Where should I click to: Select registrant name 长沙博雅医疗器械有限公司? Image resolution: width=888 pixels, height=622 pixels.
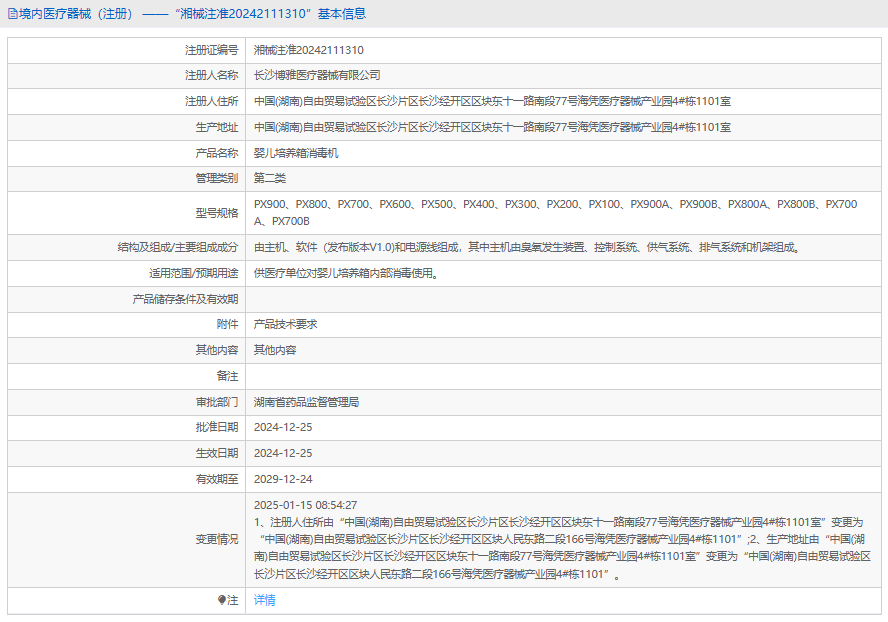317,75
